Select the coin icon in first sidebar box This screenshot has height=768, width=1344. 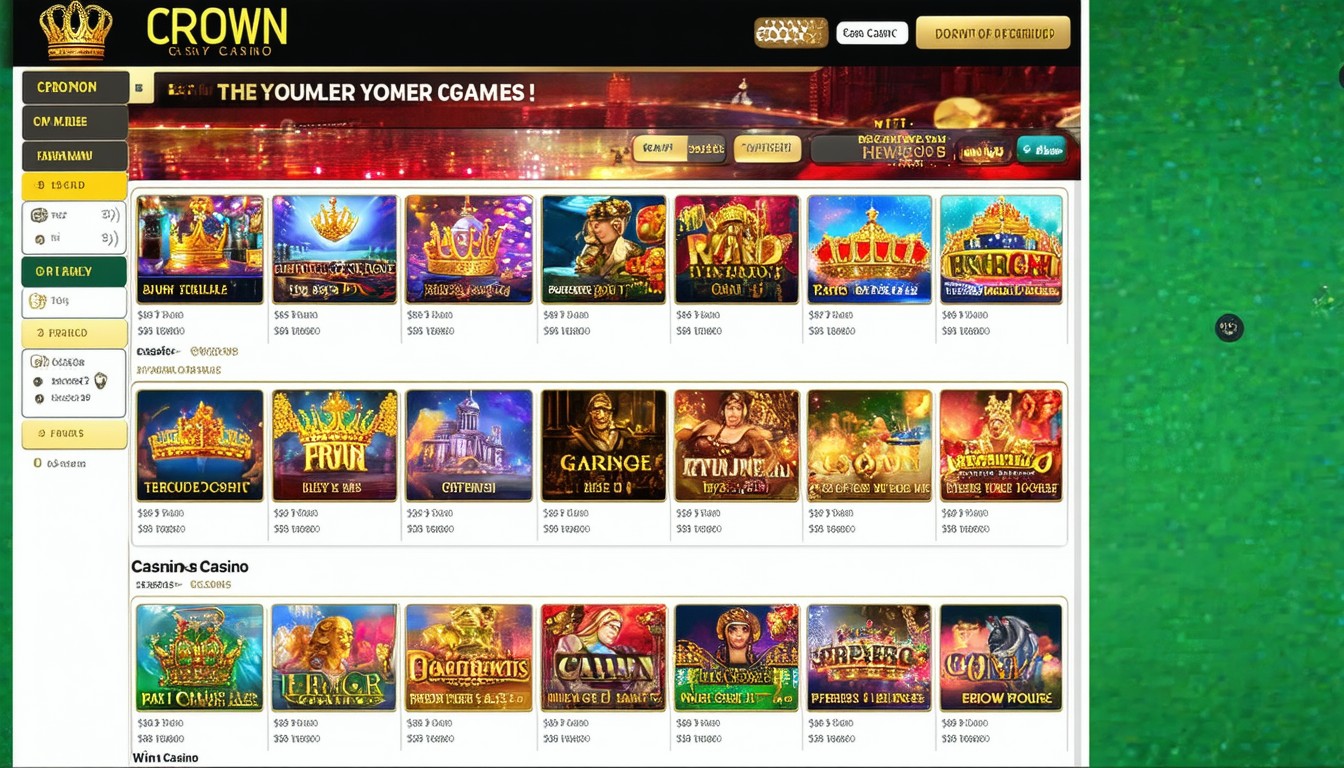(39, 215)
